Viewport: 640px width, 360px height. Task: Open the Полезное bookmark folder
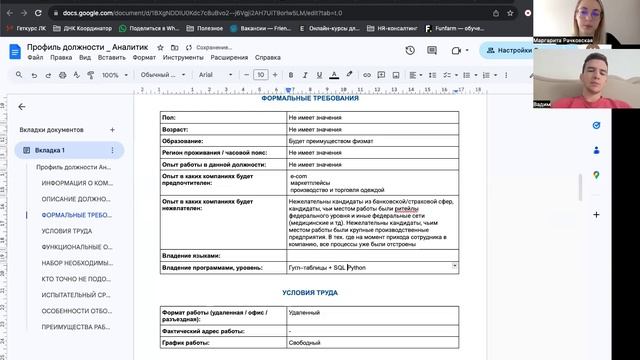coord(205,28)
